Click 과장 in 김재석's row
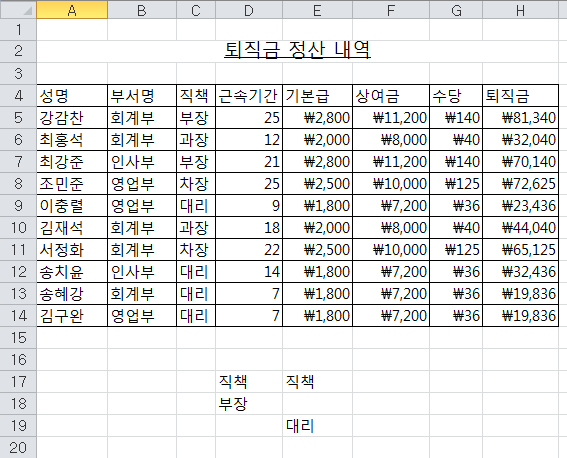This screenshot has height=458, width=567. tap(196, 228)
